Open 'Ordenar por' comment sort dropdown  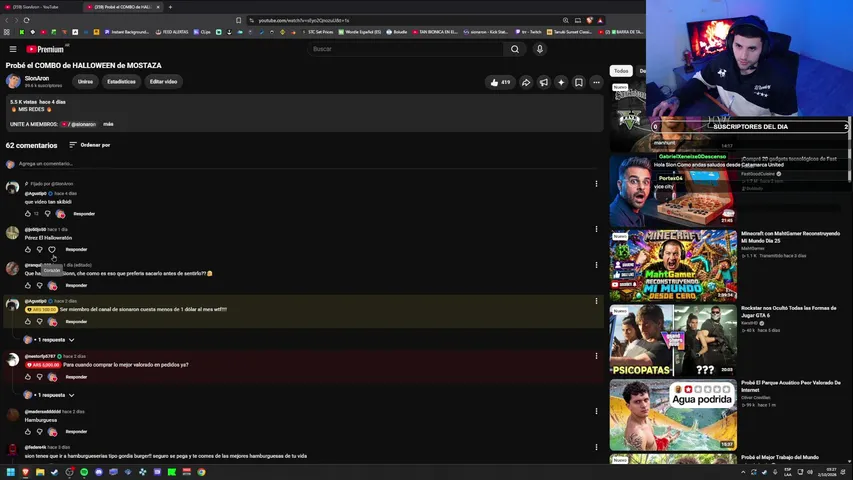pyautogui.click(x=90, y=145)
